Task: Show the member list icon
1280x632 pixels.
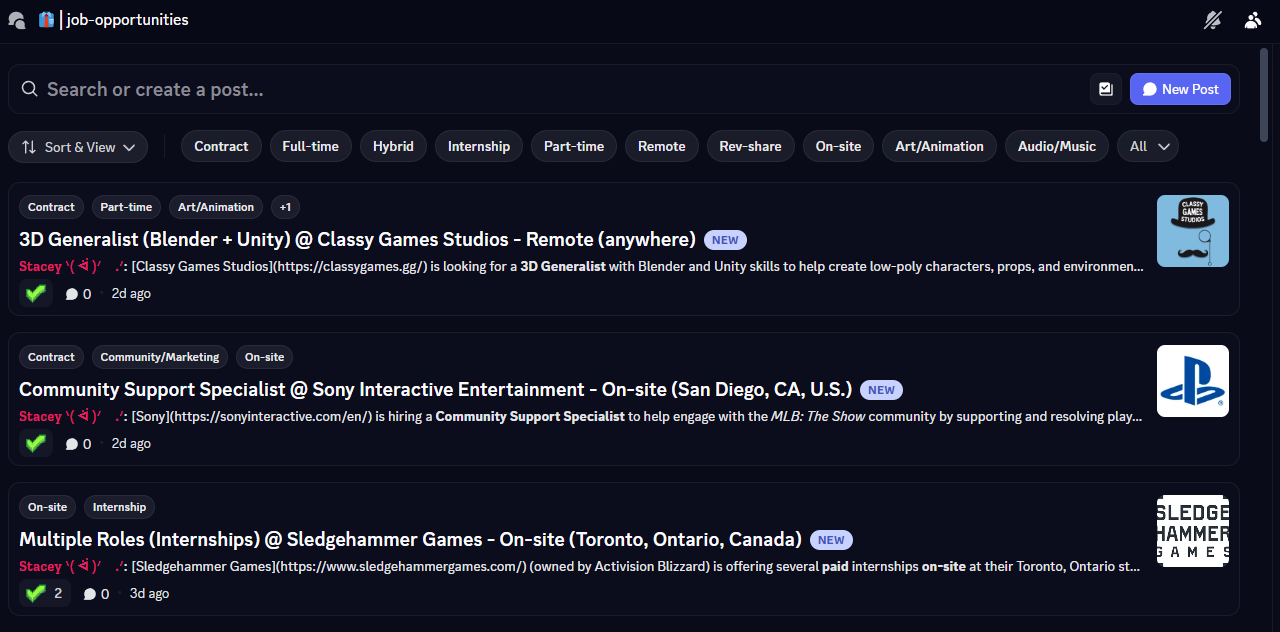Action: (x=1253, y=20)
